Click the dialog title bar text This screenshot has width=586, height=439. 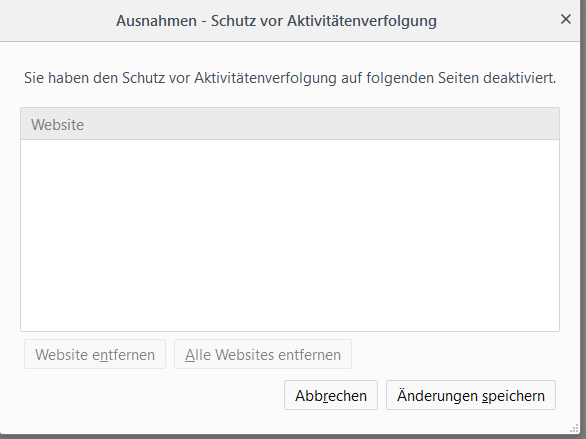276,21
